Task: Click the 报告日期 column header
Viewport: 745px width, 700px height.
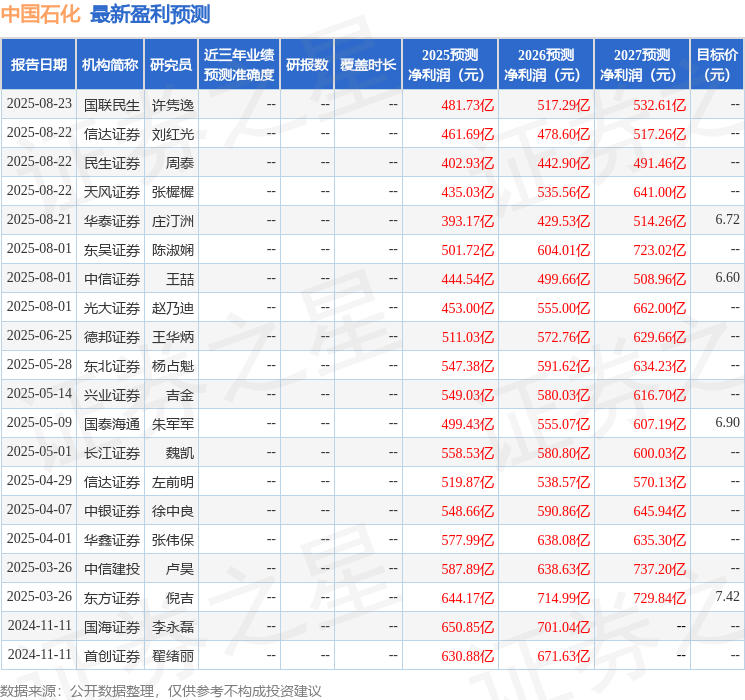Action: click(38, 65)
